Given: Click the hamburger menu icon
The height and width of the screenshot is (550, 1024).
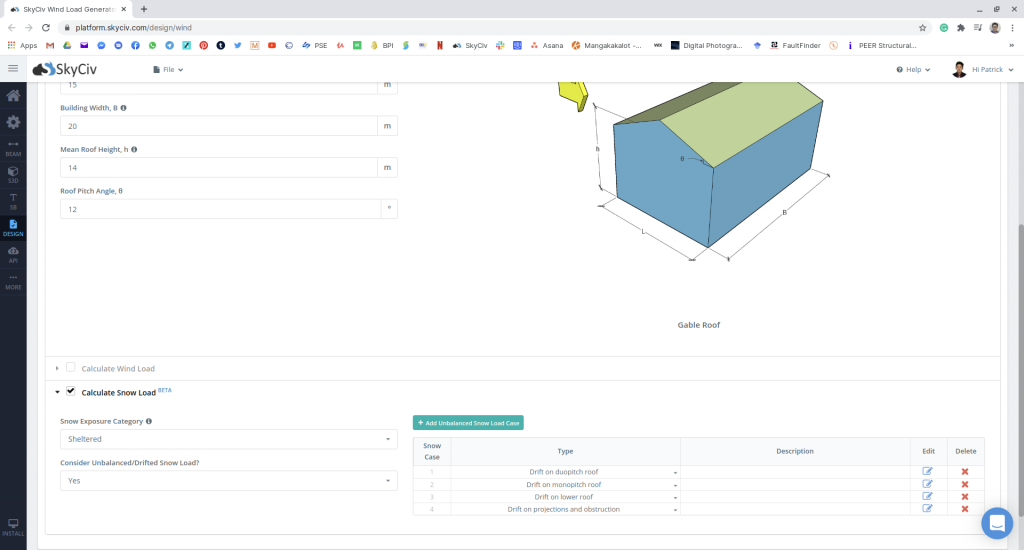Looking at the screenshot, I should [x=13, y=69].
